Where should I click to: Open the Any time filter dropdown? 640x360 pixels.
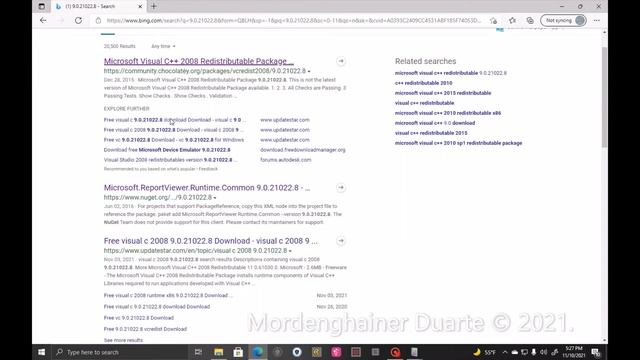(163, 46)
